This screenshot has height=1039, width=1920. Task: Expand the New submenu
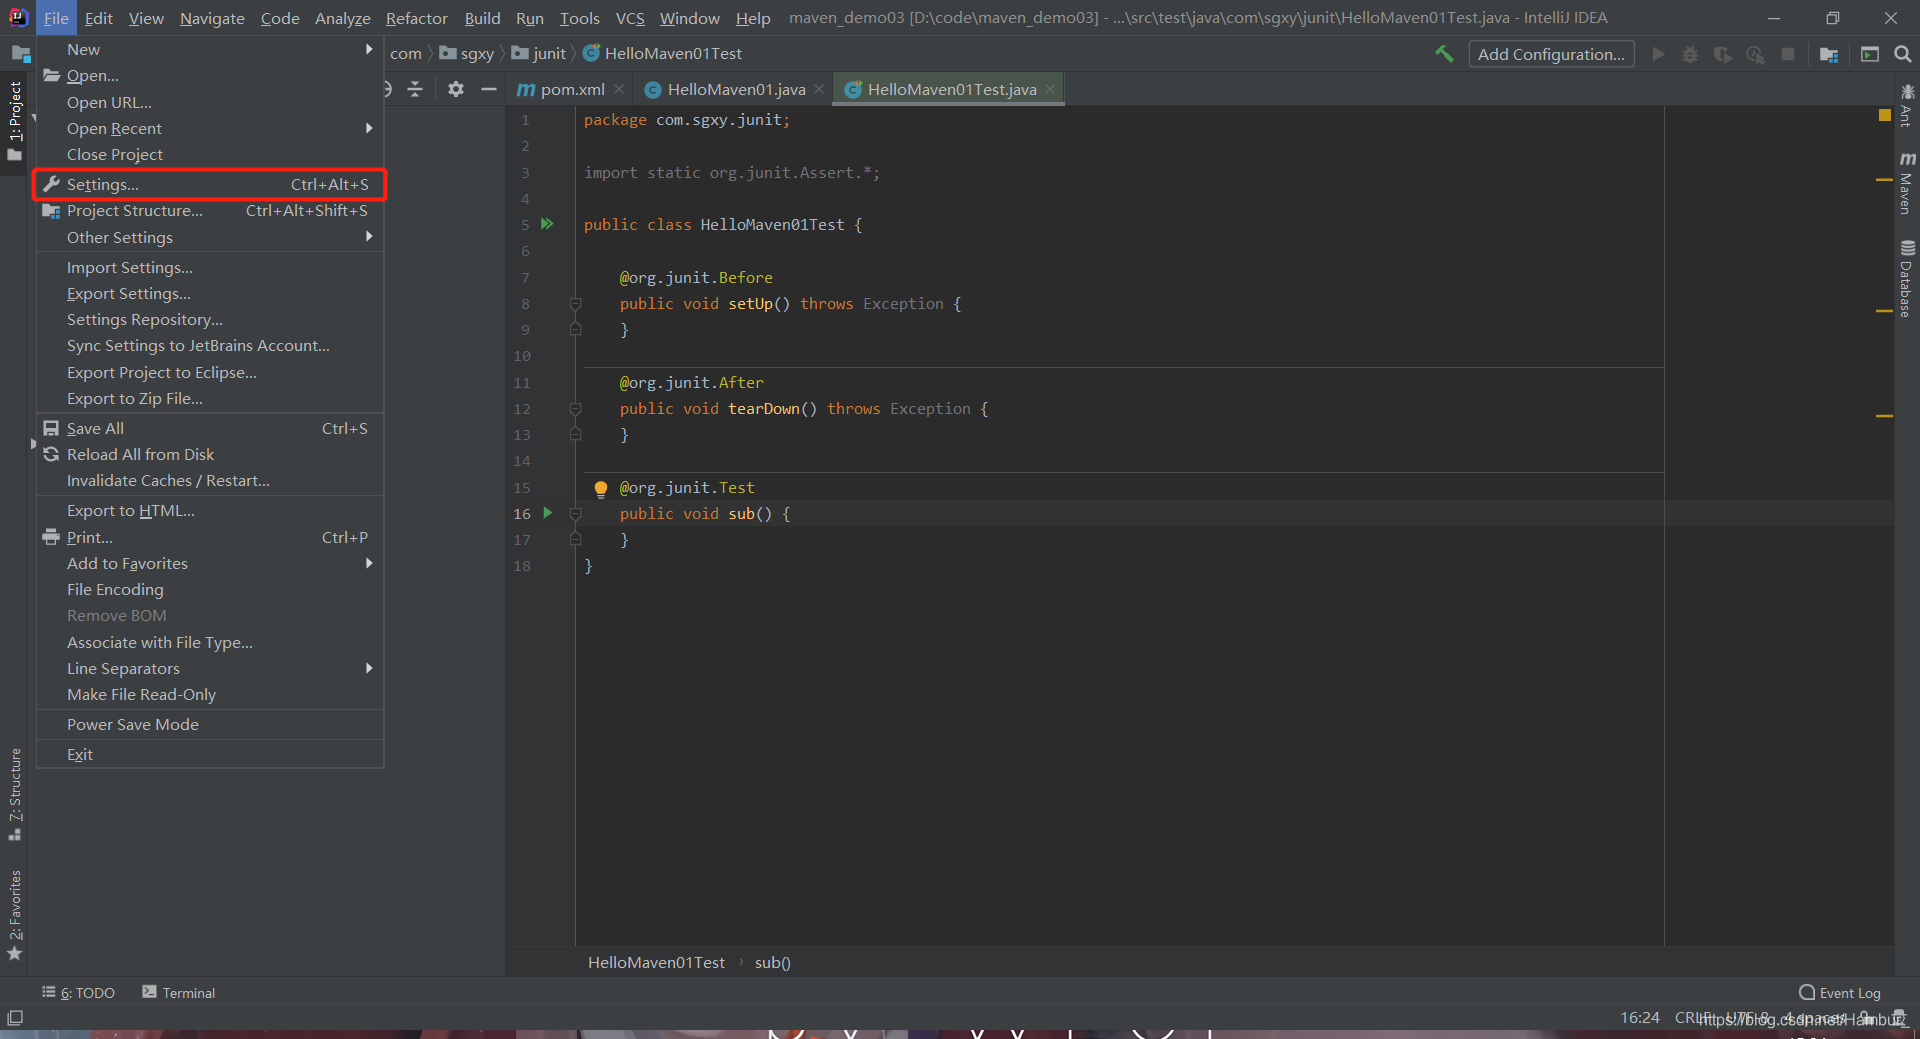pos(210,49)
